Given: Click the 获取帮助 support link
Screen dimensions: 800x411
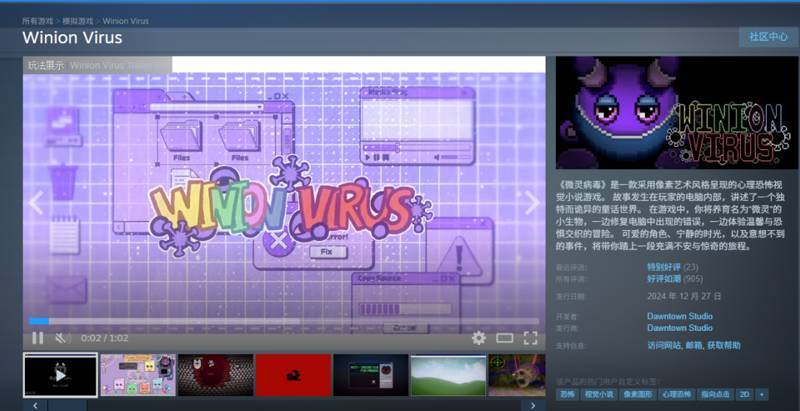Looking at the screenshot, I should click(723, 346).
